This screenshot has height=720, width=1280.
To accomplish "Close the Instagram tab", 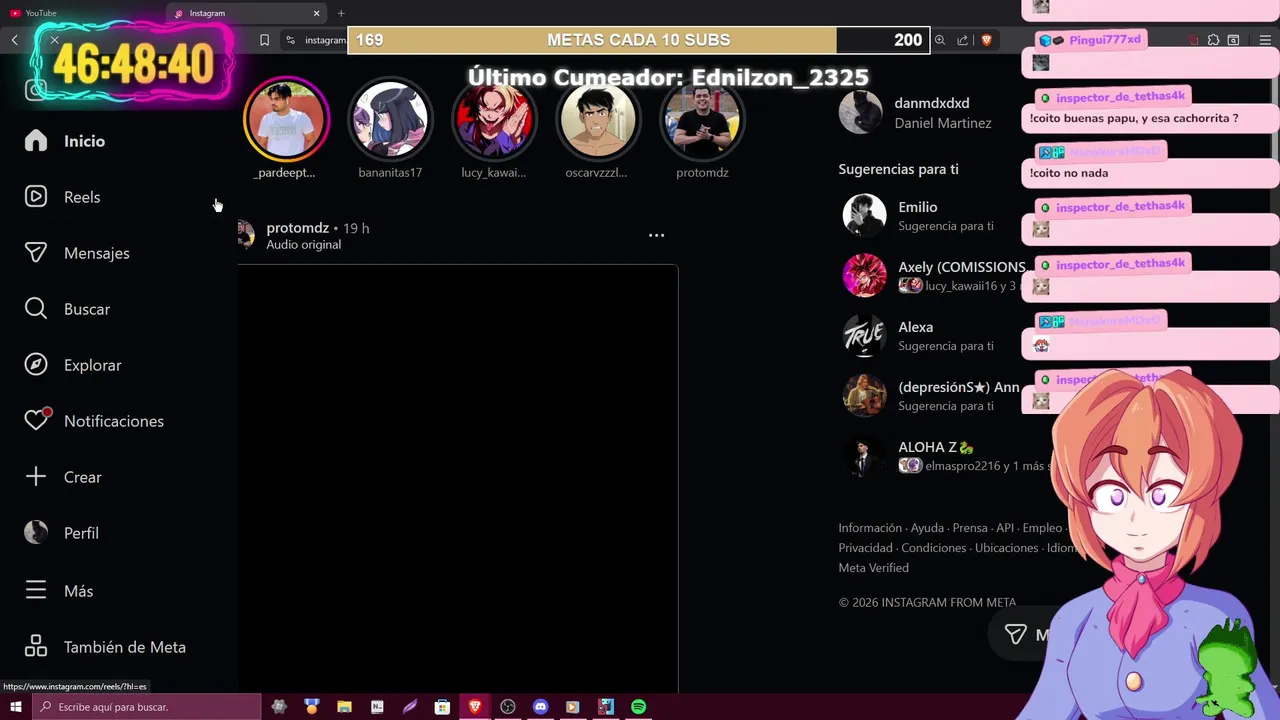I will 317,13.
